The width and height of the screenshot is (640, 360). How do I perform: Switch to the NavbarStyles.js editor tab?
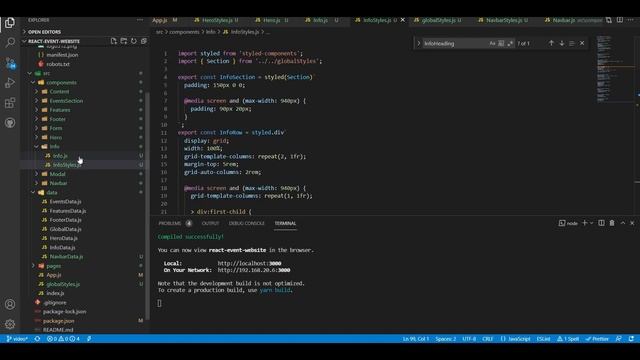pyautogui.click(x=504, y=20)
